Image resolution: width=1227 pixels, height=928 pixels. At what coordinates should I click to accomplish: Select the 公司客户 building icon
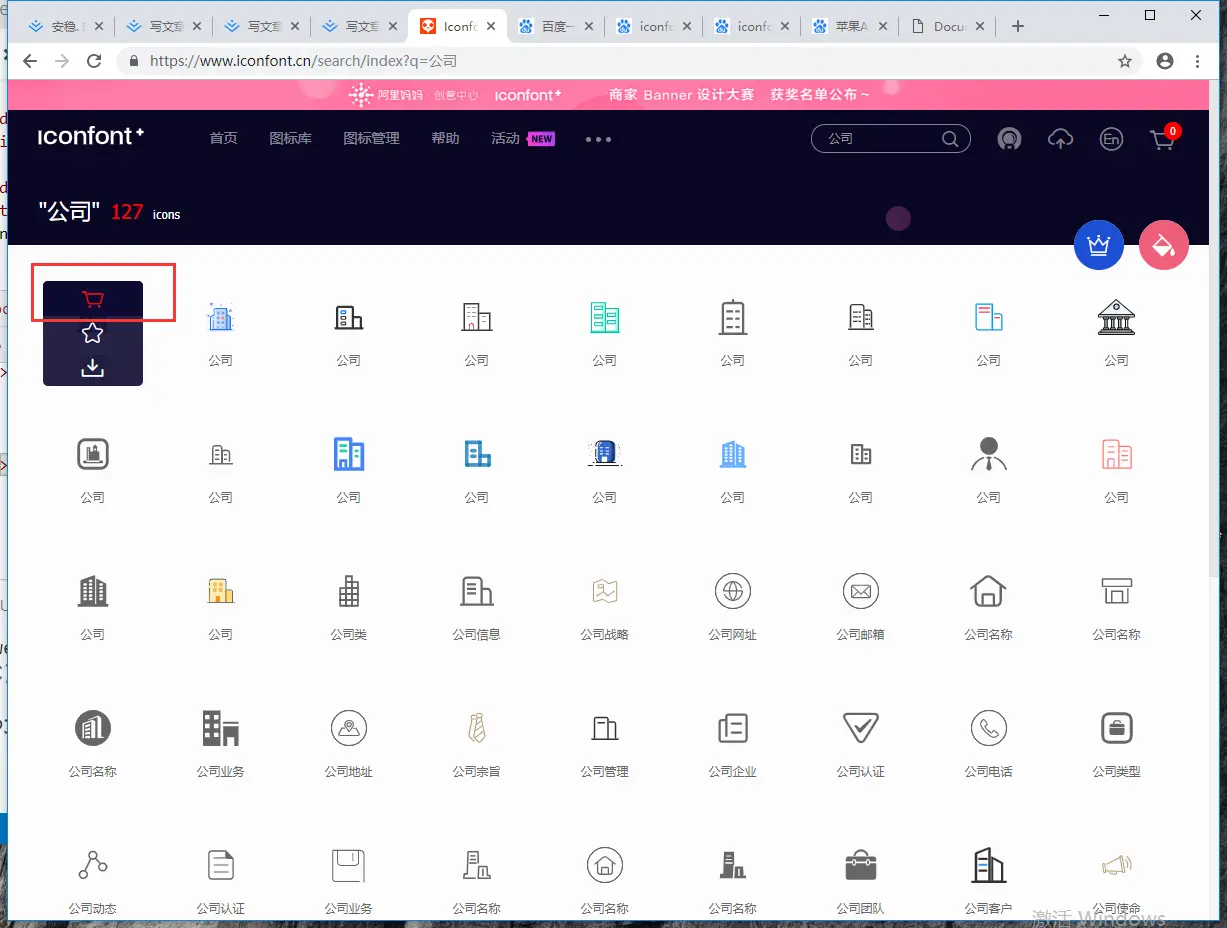(x=988, y=866)
